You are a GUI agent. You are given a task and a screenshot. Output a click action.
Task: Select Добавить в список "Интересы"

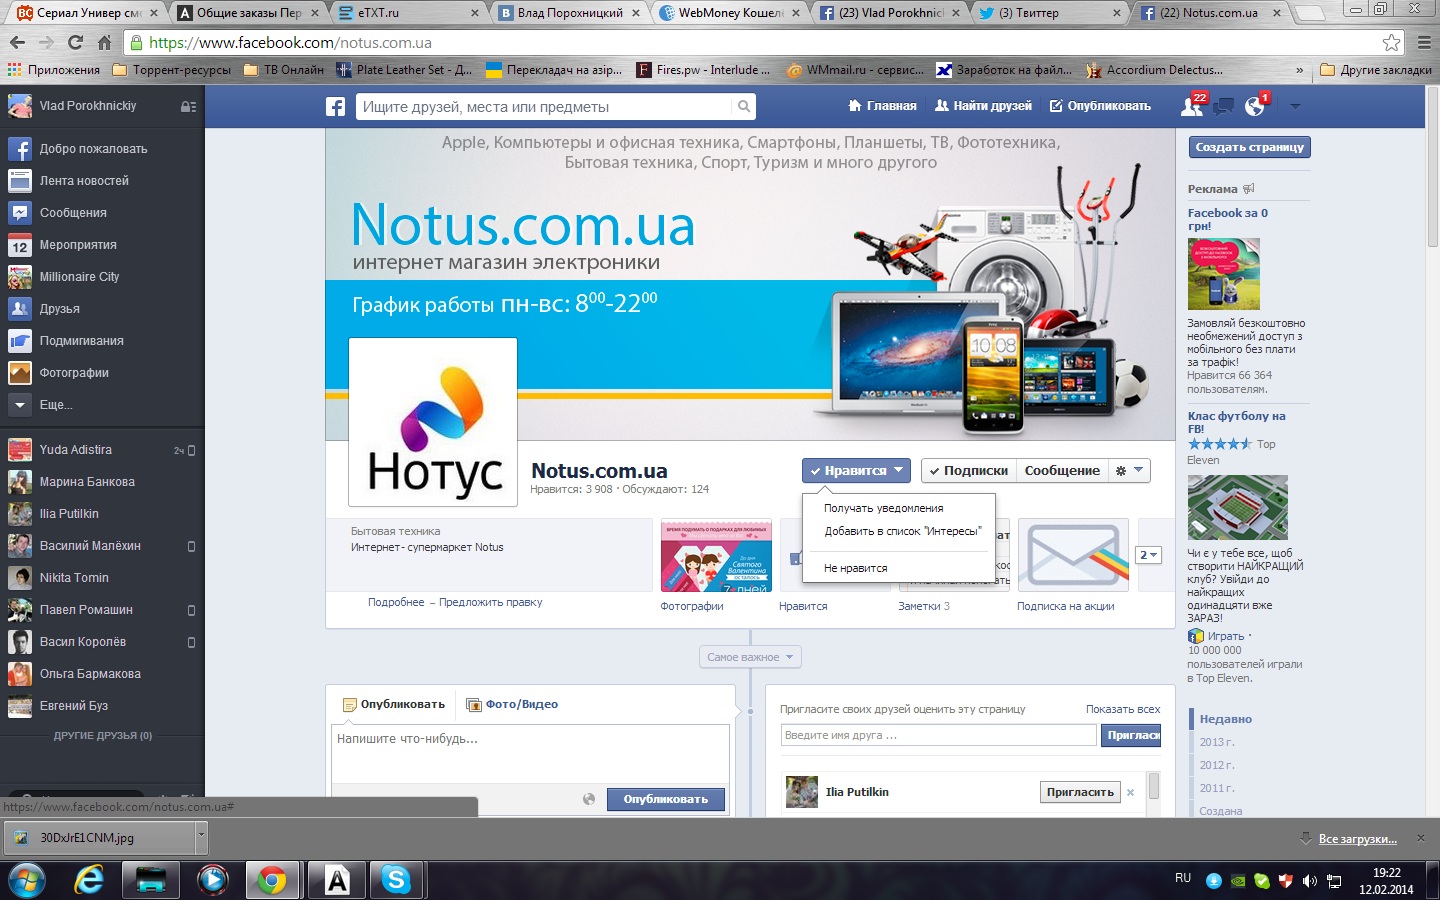pyautogui.click(x=903, y=531)
